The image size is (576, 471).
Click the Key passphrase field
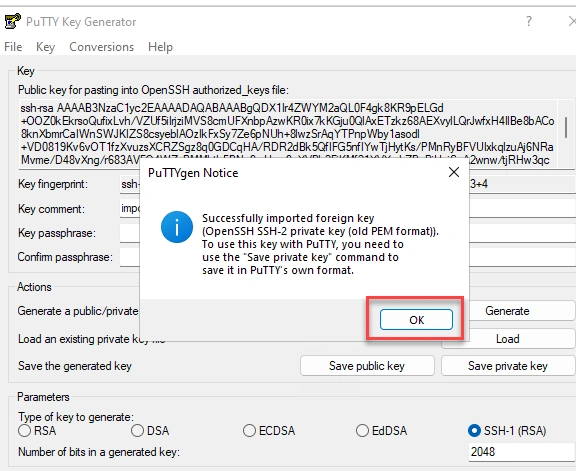[x=348, y=233]
